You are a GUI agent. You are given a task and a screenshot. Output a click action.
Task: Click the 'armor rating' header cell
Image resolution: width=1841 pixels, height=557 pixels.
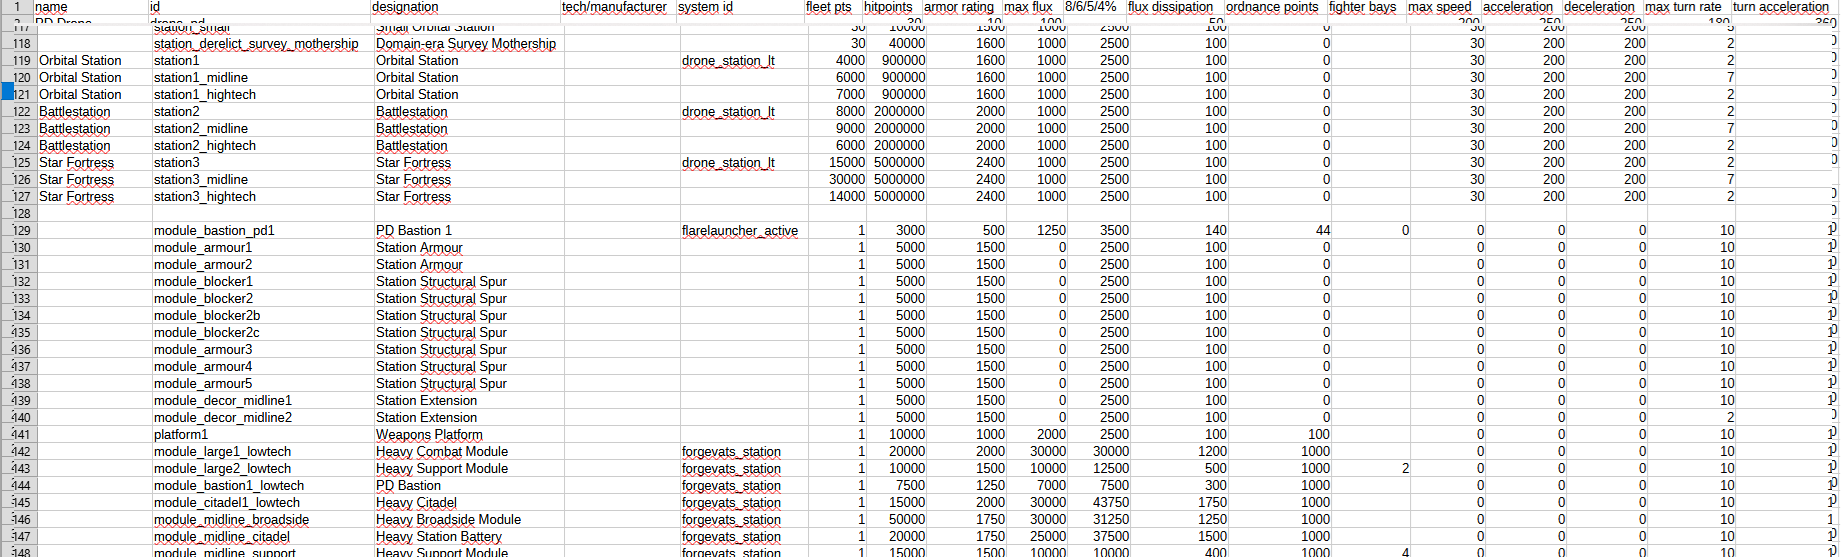click(x=962, y=7)
